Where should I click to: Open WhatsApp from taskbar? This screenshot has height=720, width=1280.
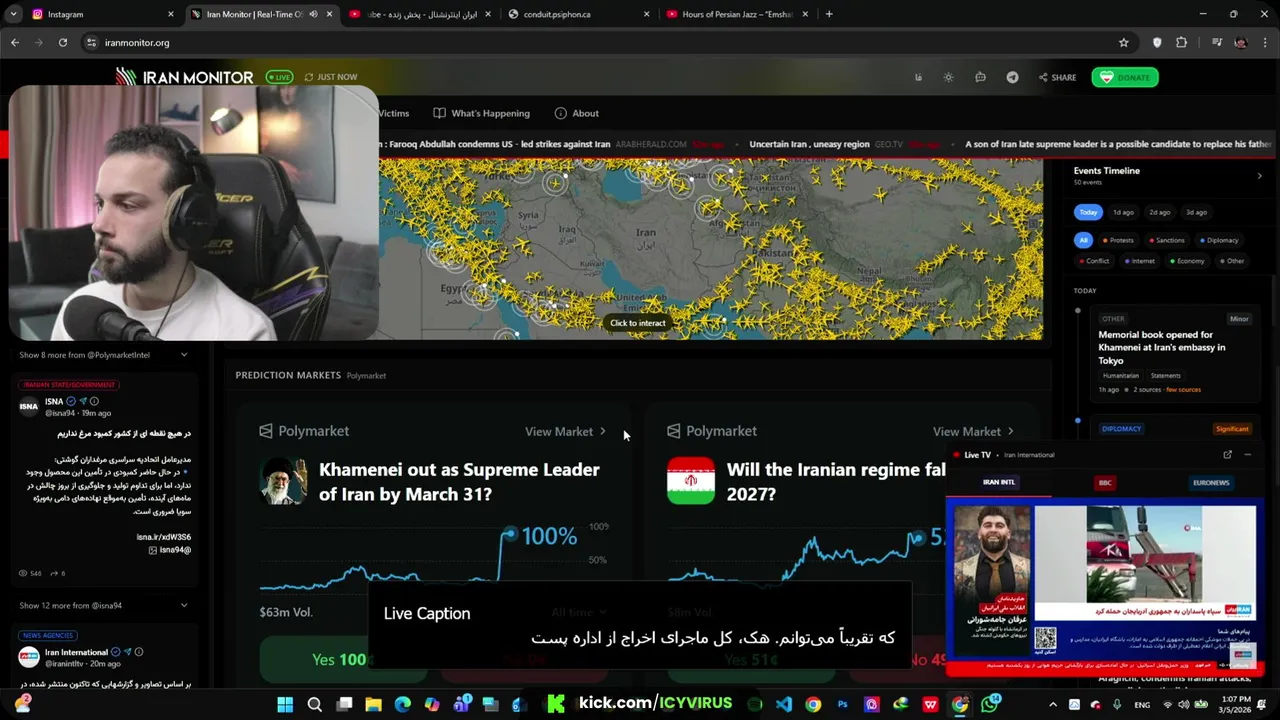click(990, 704)
